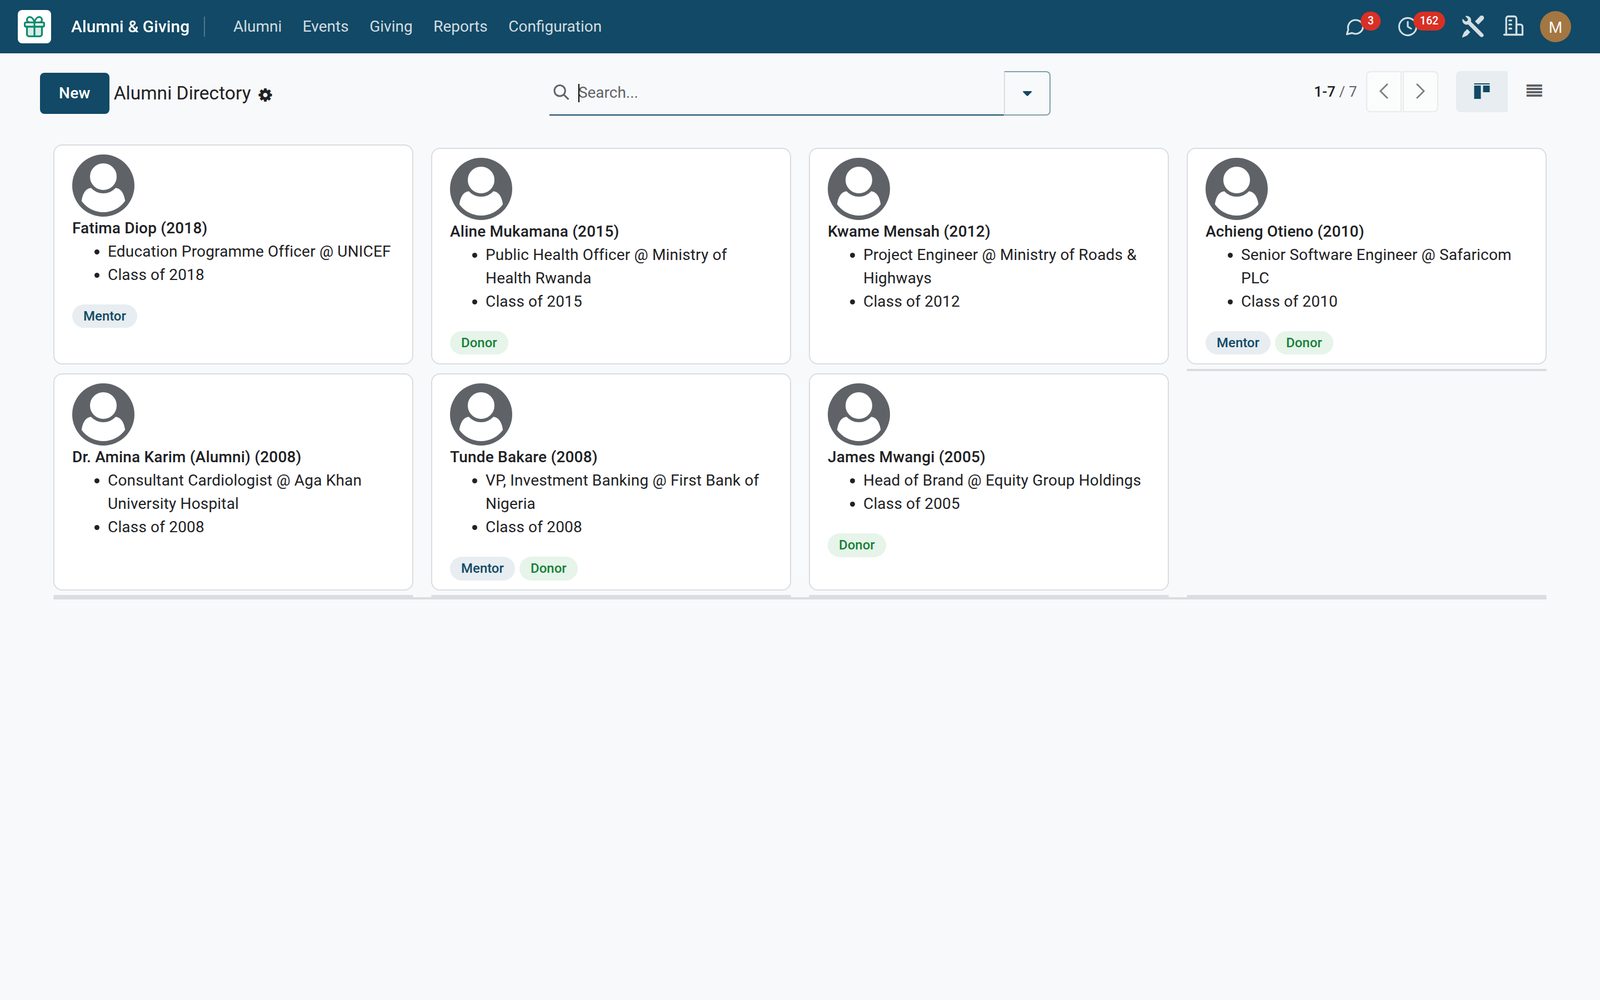
Task: Click Mentor tag on Tunde Bakare card
Action: (x=482, y=569)
